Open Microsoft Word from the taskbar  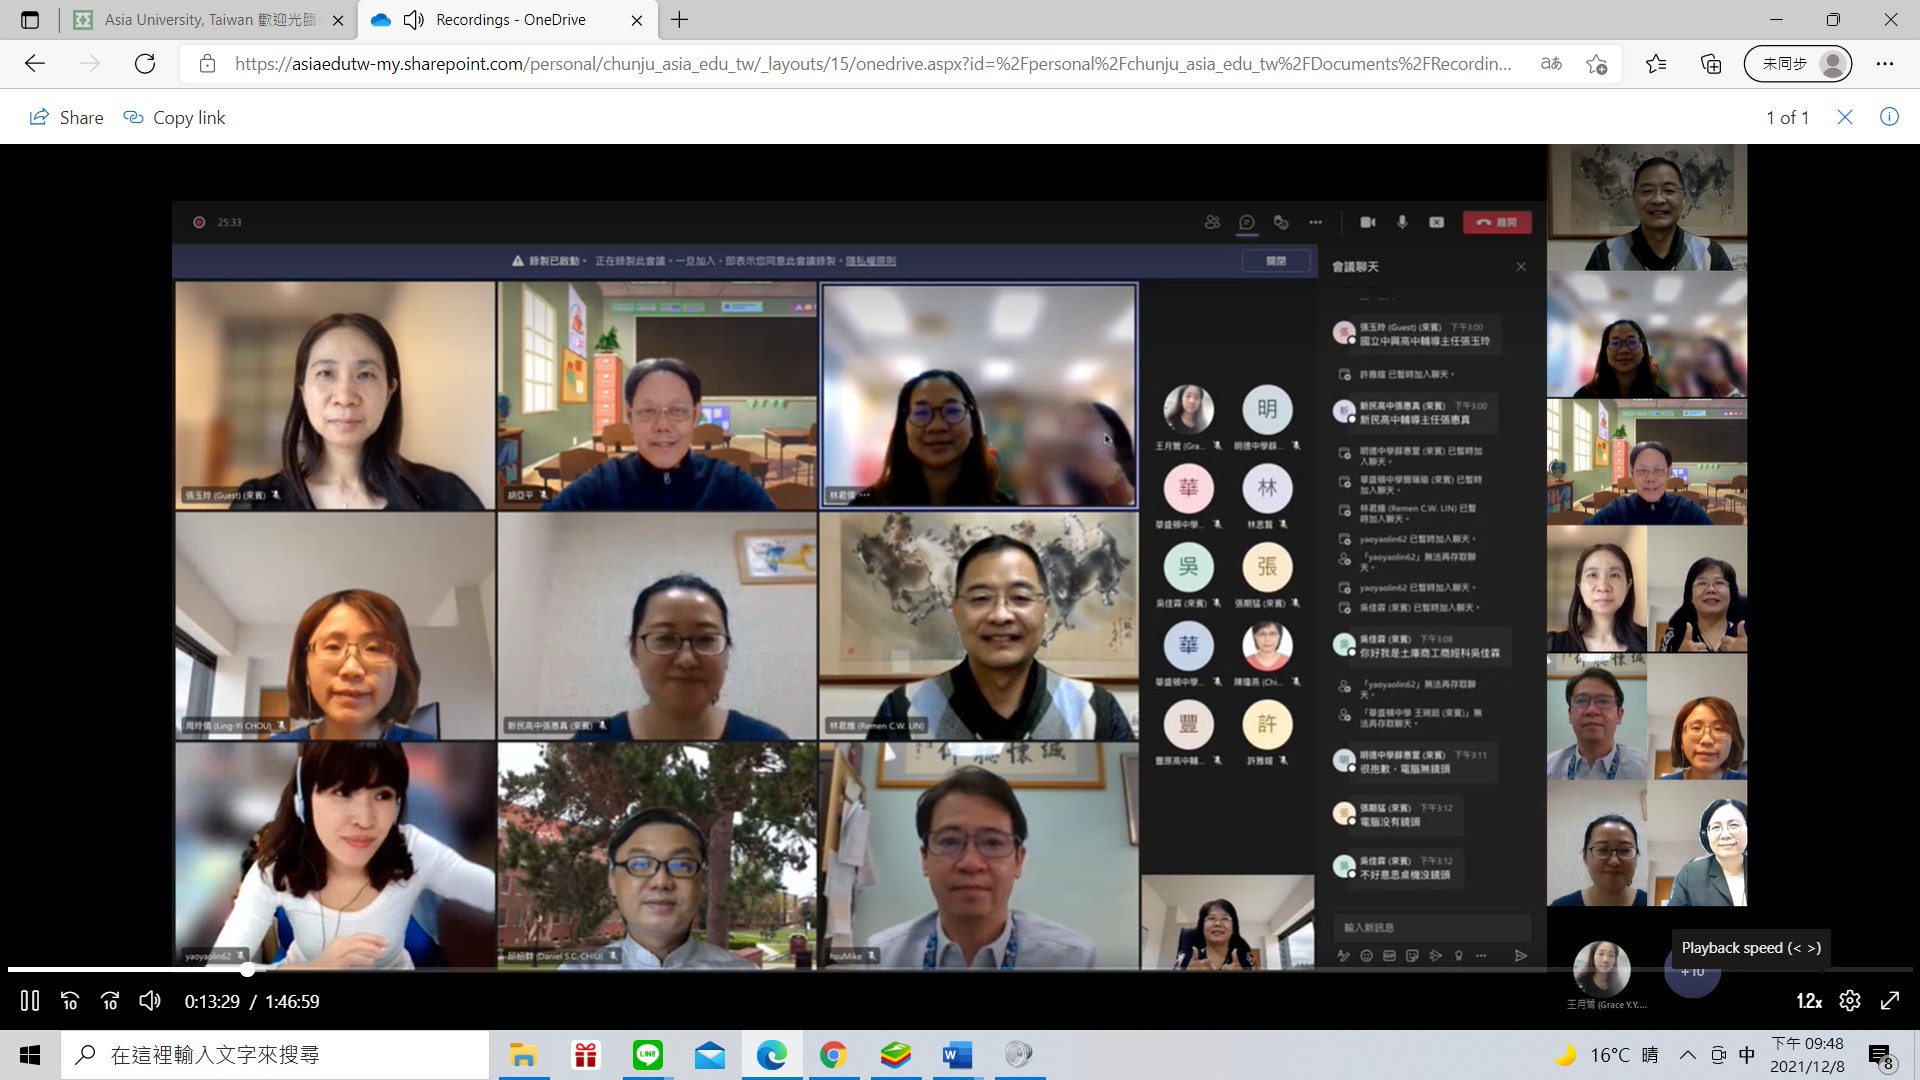click(957, 1055)
